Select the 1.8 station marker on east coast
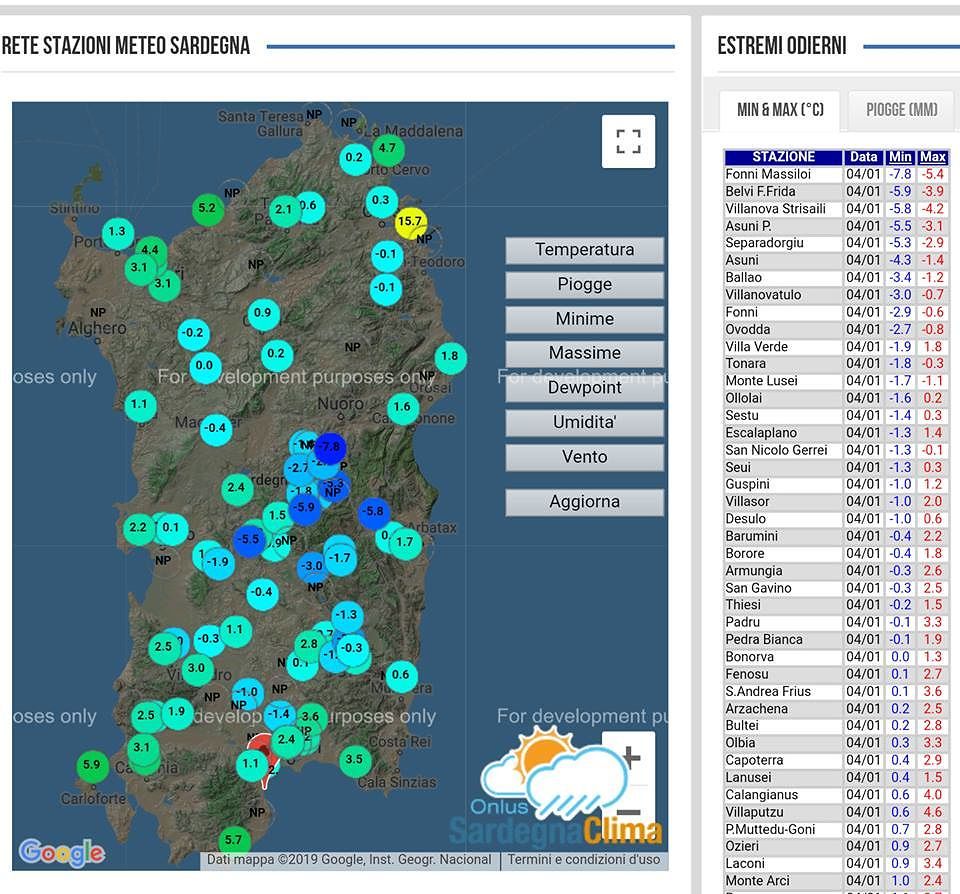 (x=450, y=357)
